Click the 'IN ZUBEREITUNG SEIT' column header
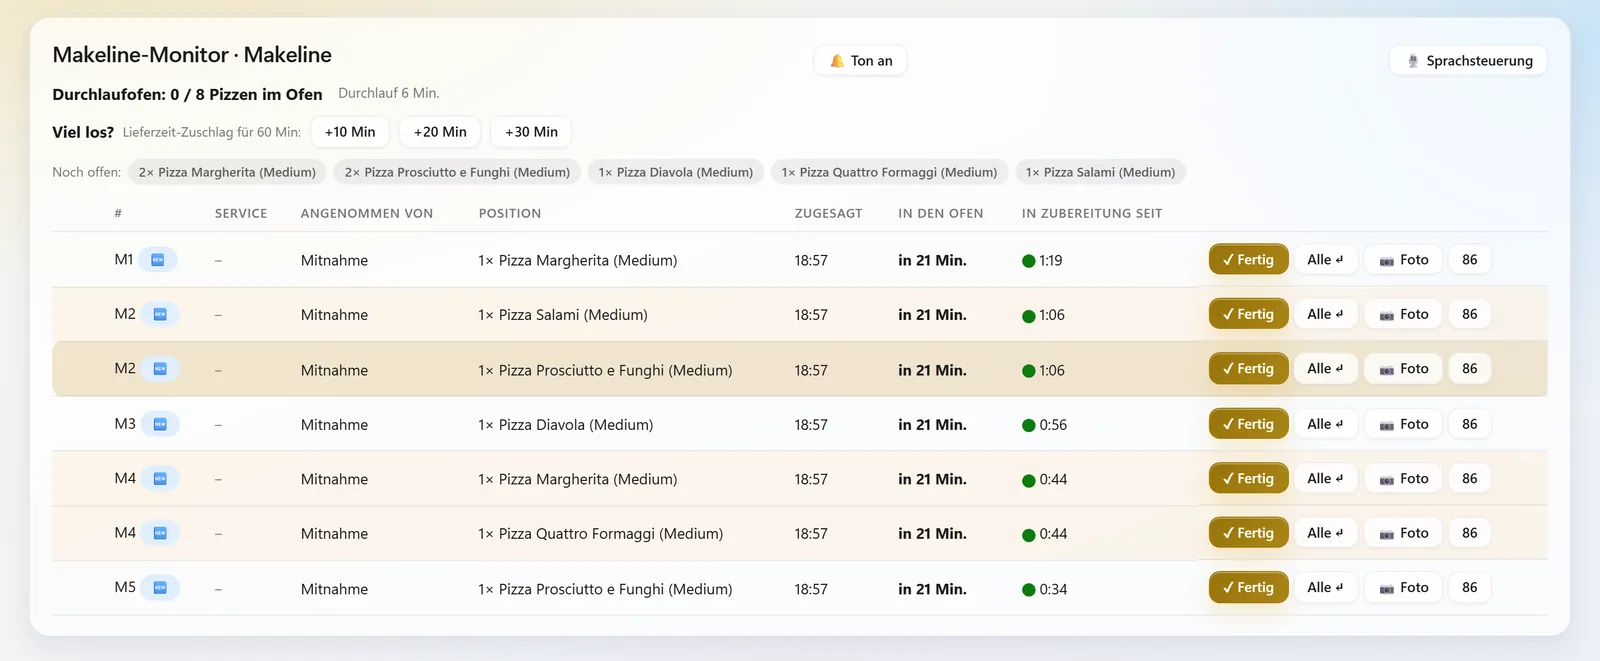Screen dimensions: 1600x661 pyautogui.click(x=1092, y=213)
